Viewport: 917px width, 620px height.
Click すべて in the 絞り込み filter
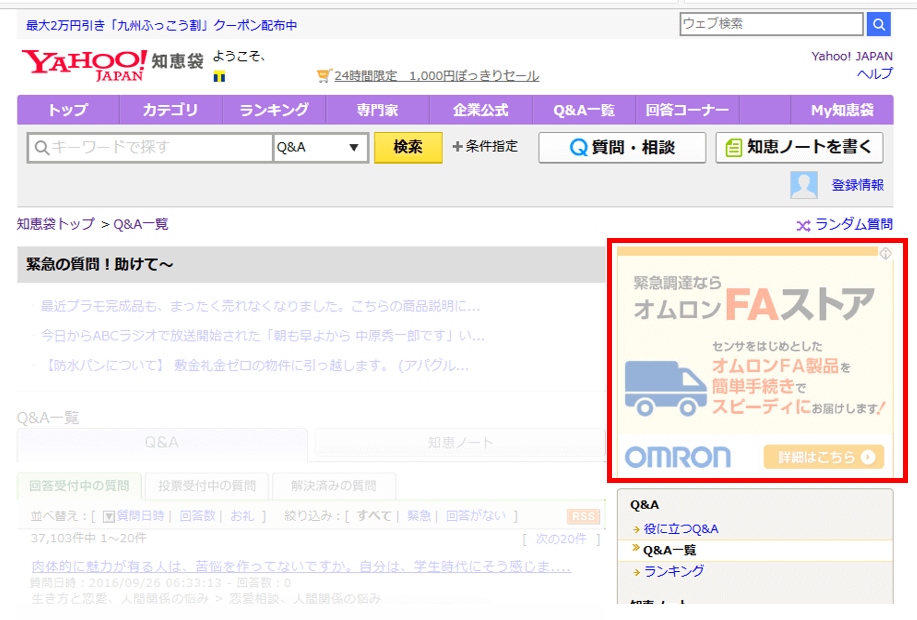point(374,516)
